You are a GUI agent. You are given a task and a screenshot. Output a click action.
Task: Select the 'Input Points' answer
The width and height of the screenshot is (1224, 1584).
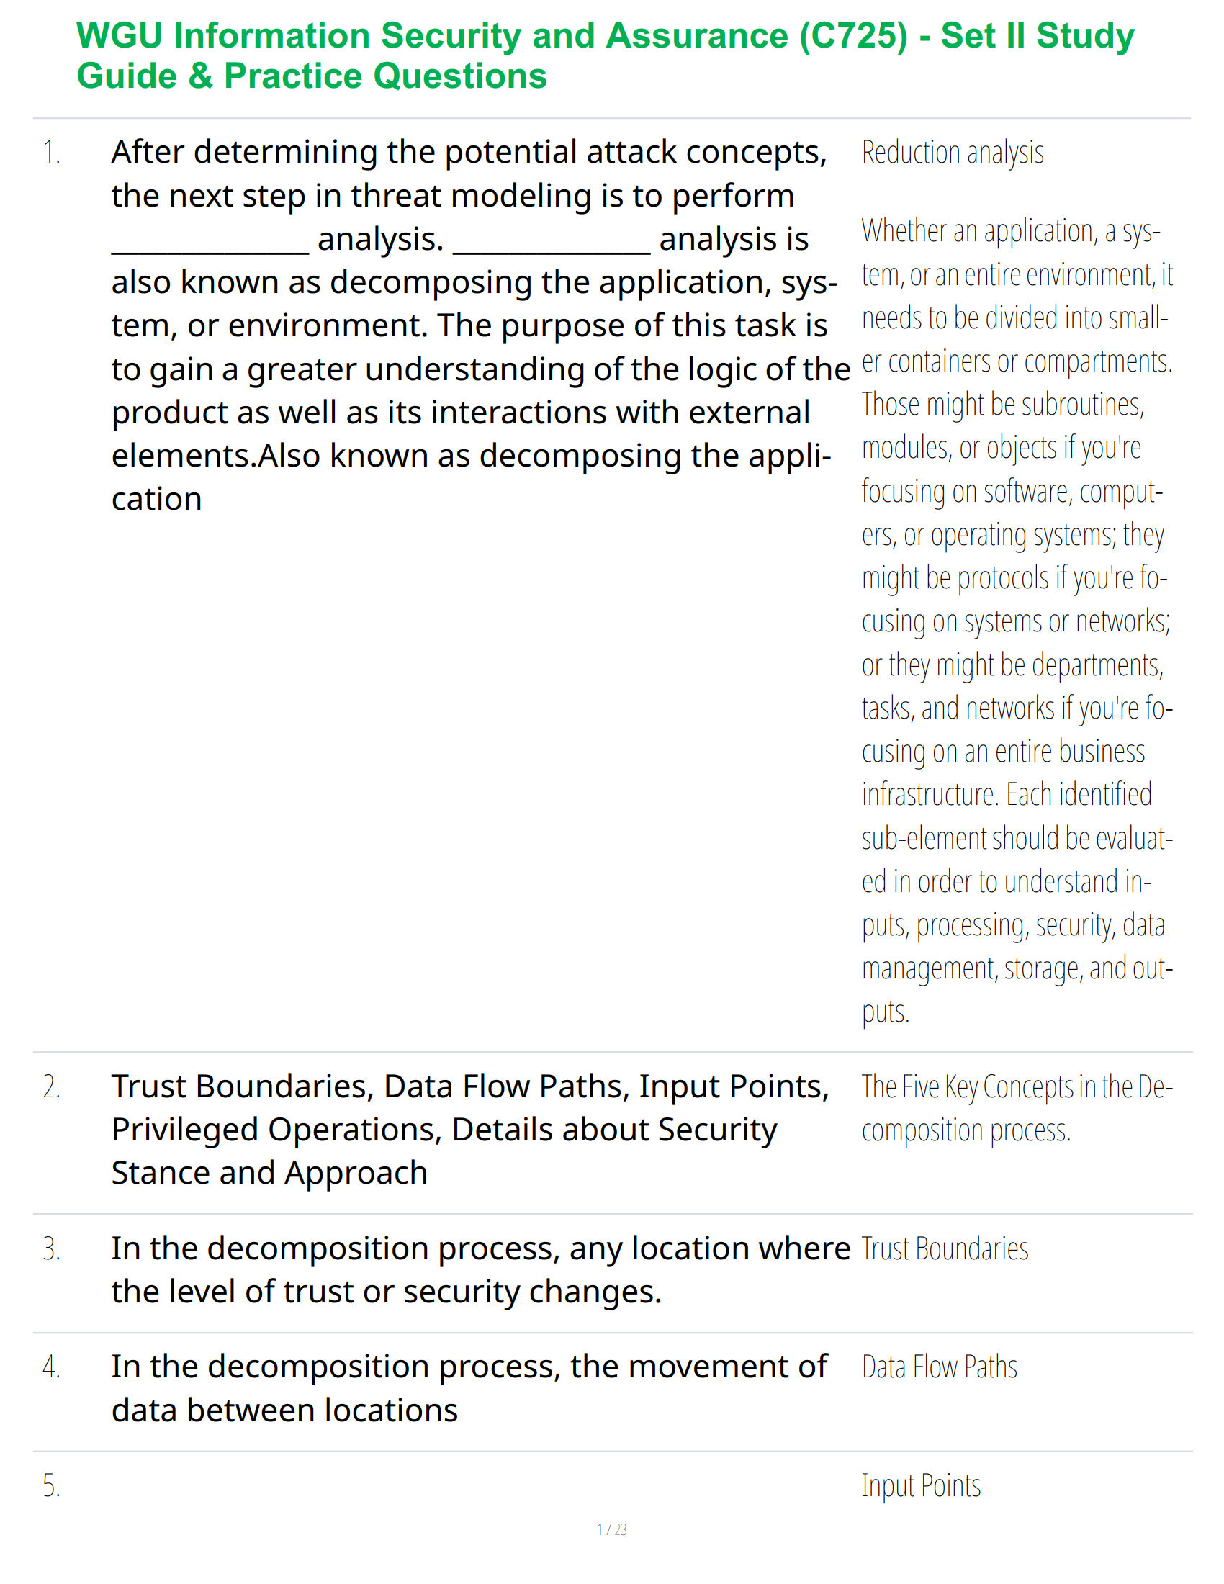click(921, 1486)
